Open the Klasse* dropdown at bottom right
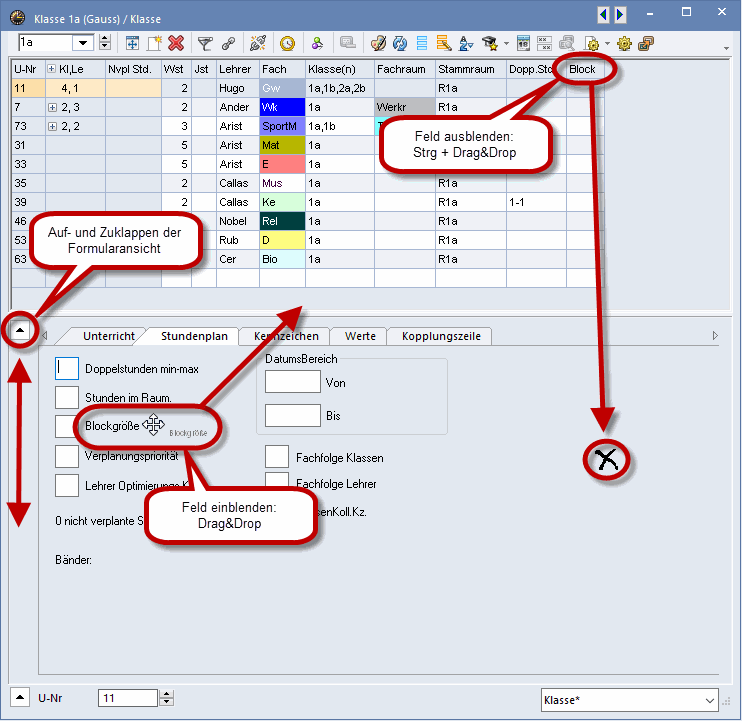 (710, 699)
